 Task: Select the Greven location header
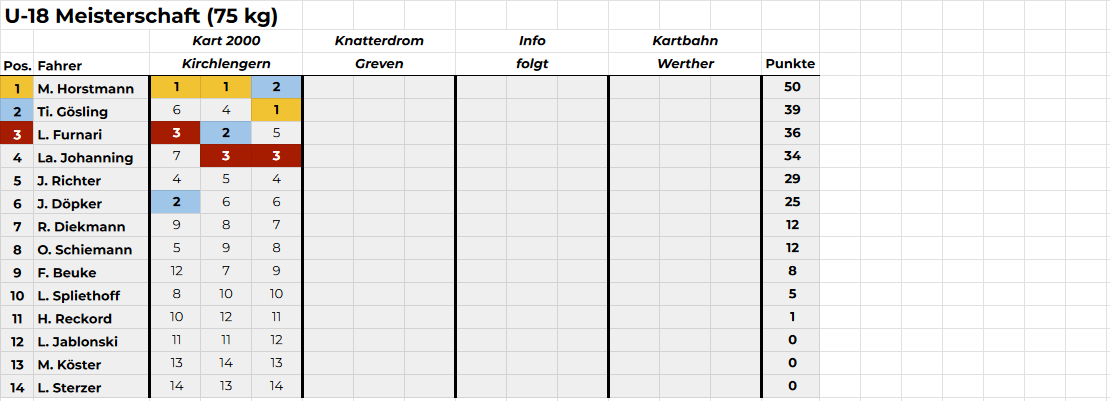point(379,64)
